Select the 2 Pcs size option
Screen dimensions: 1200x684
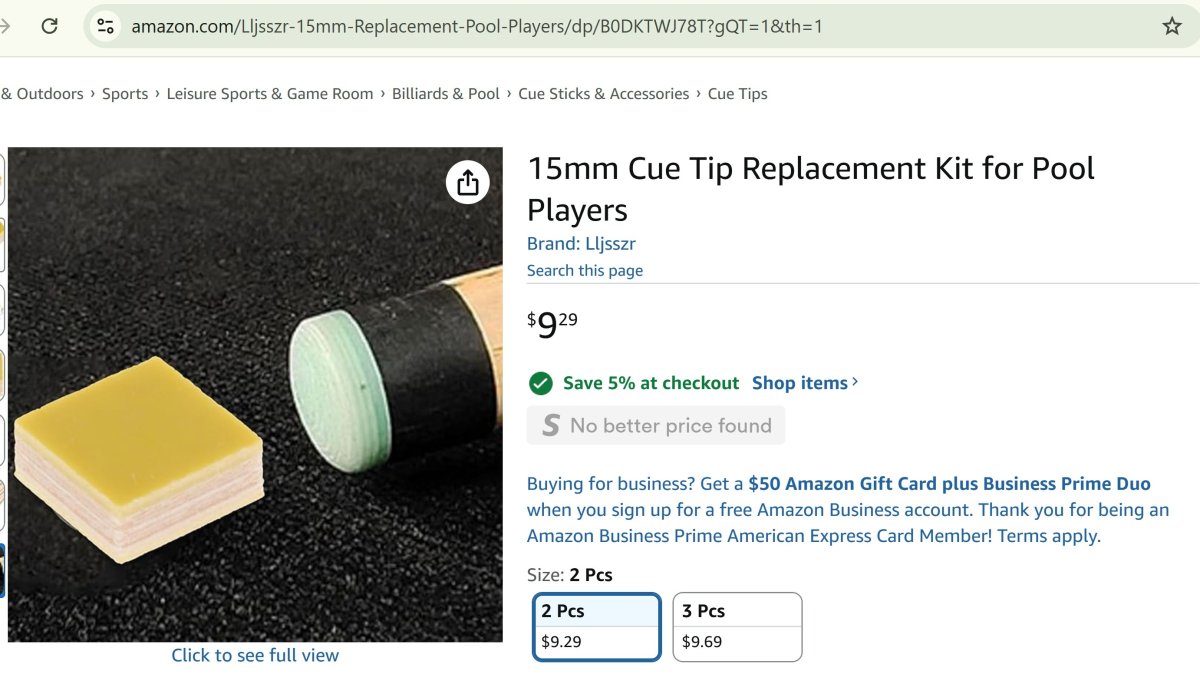597,626
